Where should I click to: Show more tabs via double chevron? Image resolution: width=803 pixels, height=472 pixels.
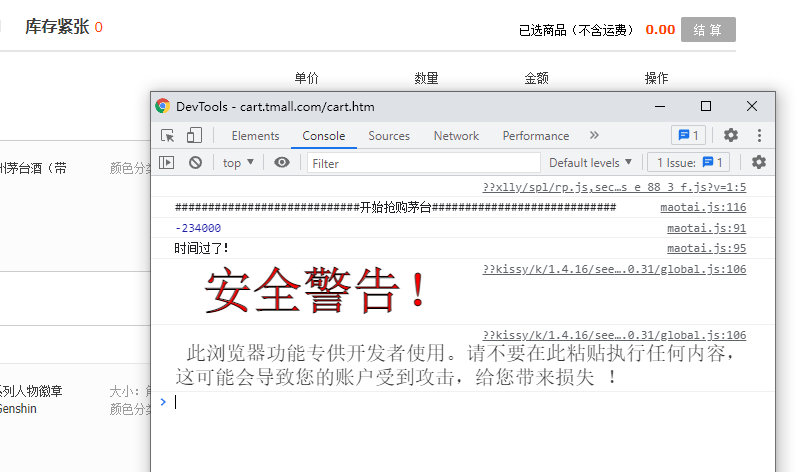tap(594, 135)
